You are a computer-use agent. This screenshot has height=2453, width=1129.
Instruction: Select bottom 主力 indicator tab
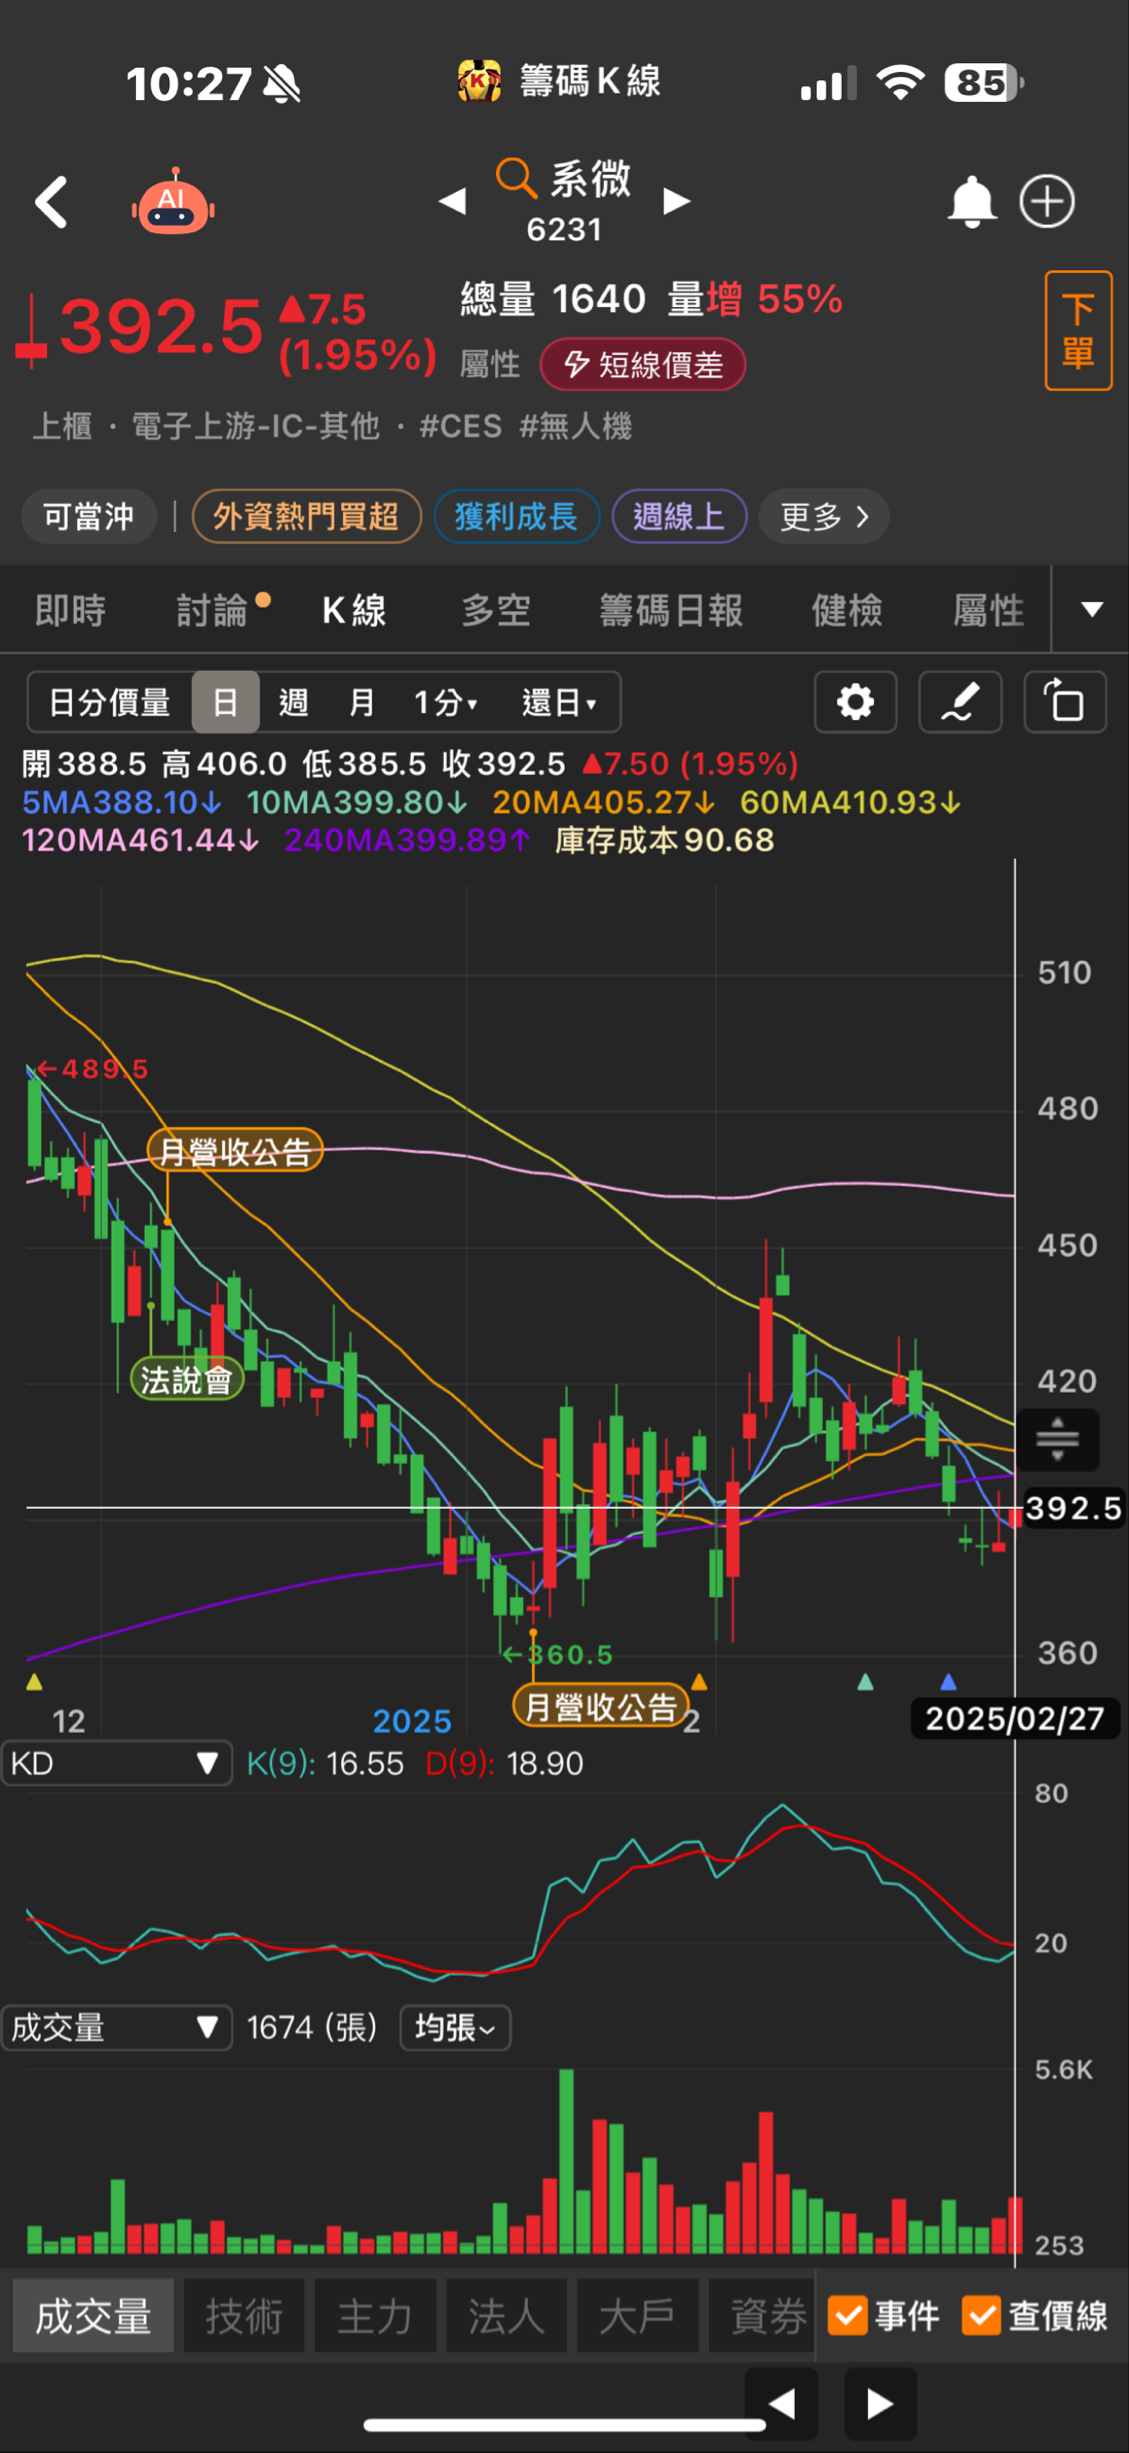(x=375, y=2315)
